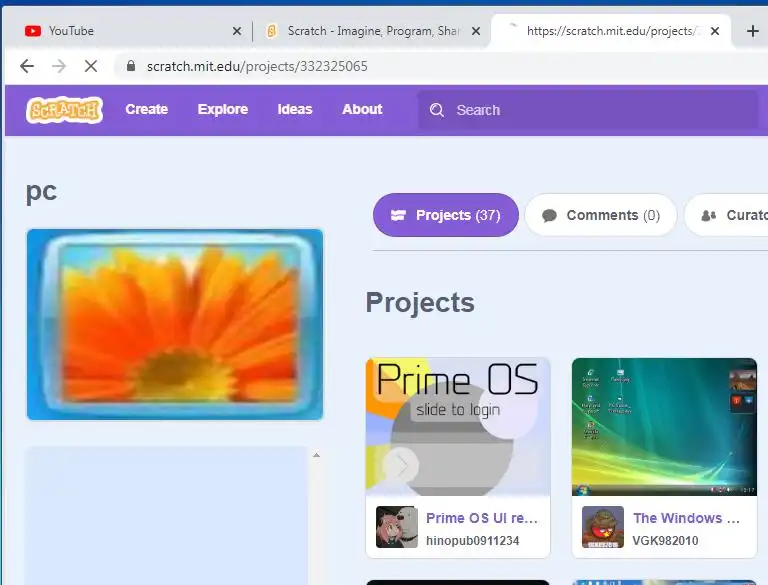Screen dimensions: 768x585
Task: Stop loading the page
Action: 91,66
